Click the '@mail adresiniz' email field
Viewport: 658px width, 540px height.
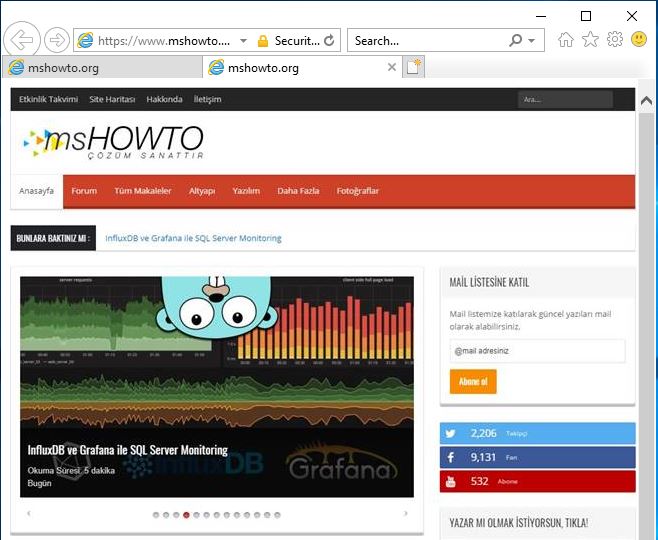[x=537, y=351]
